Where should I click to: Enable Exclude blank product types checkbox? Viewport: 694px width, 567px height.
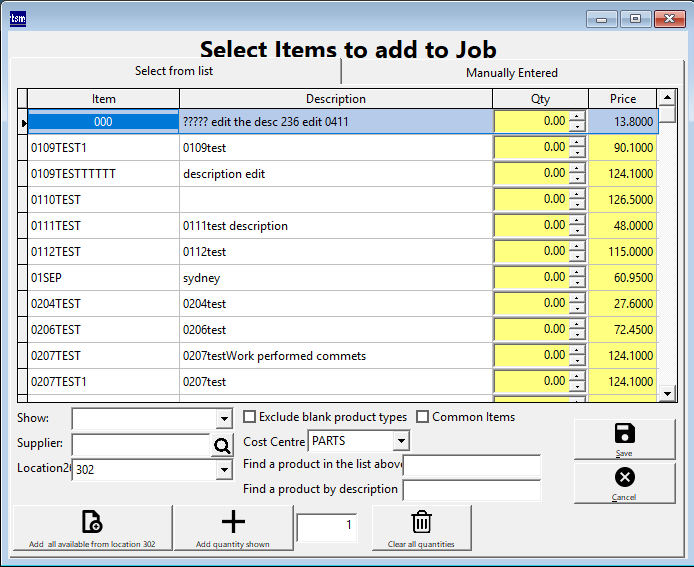tap(250, 417)
